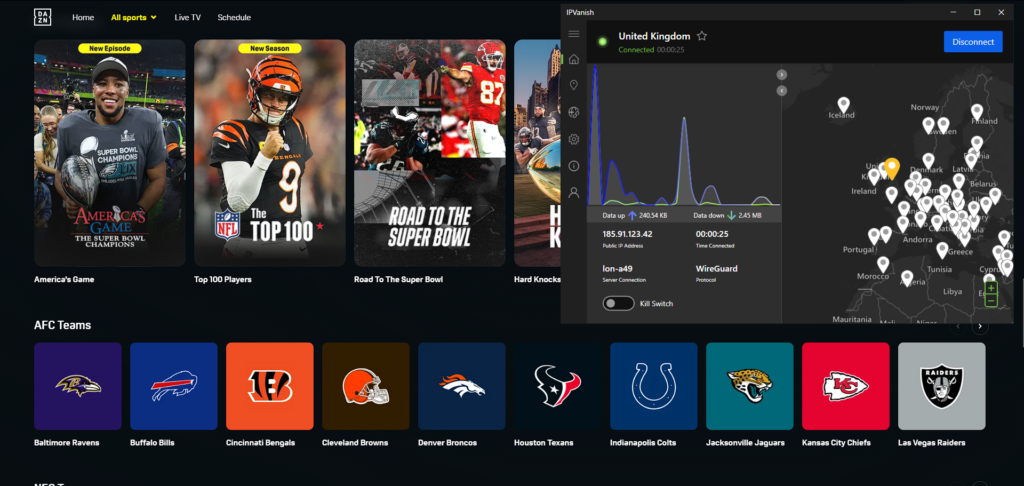Click the Hard Knocks title text
Screen dimensions: 1024x486
pos(537,280)
